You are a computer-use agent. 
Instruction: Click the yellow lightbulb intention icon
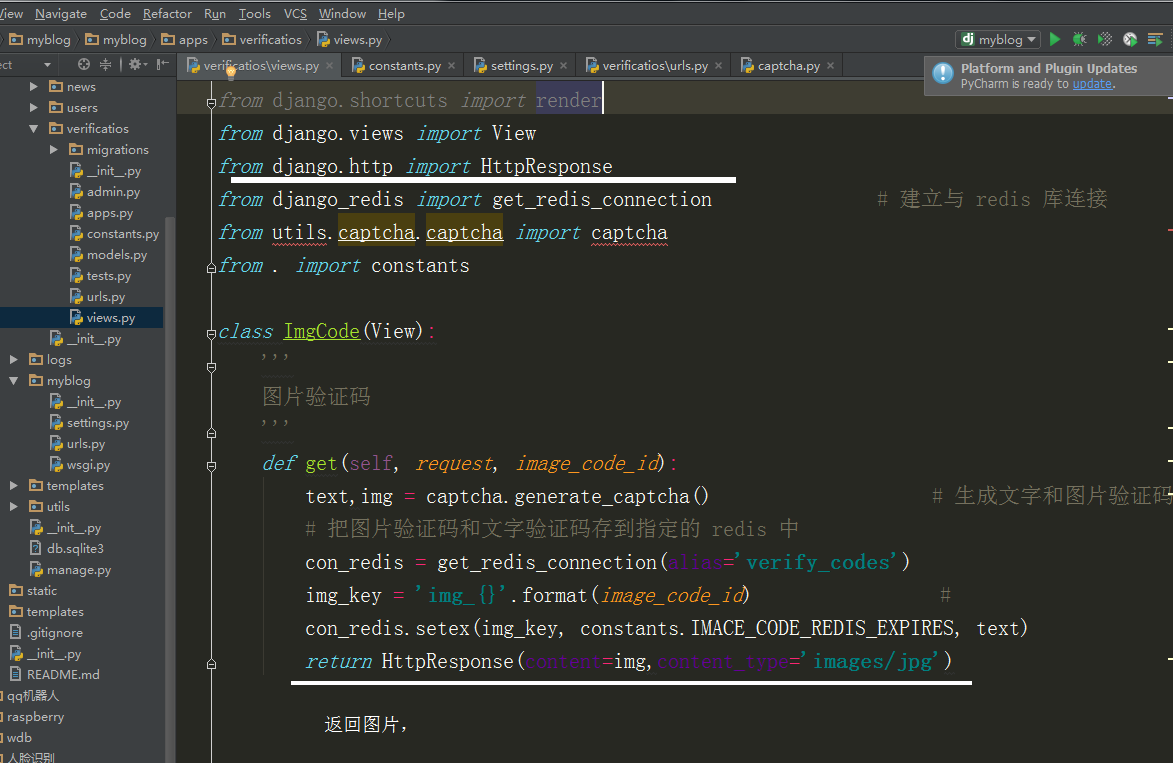tap(230, 72)
